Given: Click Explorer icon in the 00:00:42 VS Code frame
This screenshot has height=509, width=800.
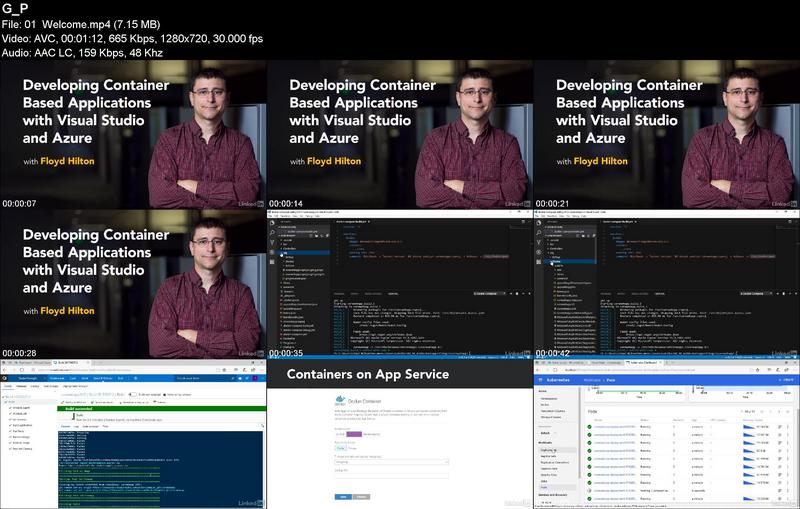Looking at the screenshot, I should [x=538, y=223].
